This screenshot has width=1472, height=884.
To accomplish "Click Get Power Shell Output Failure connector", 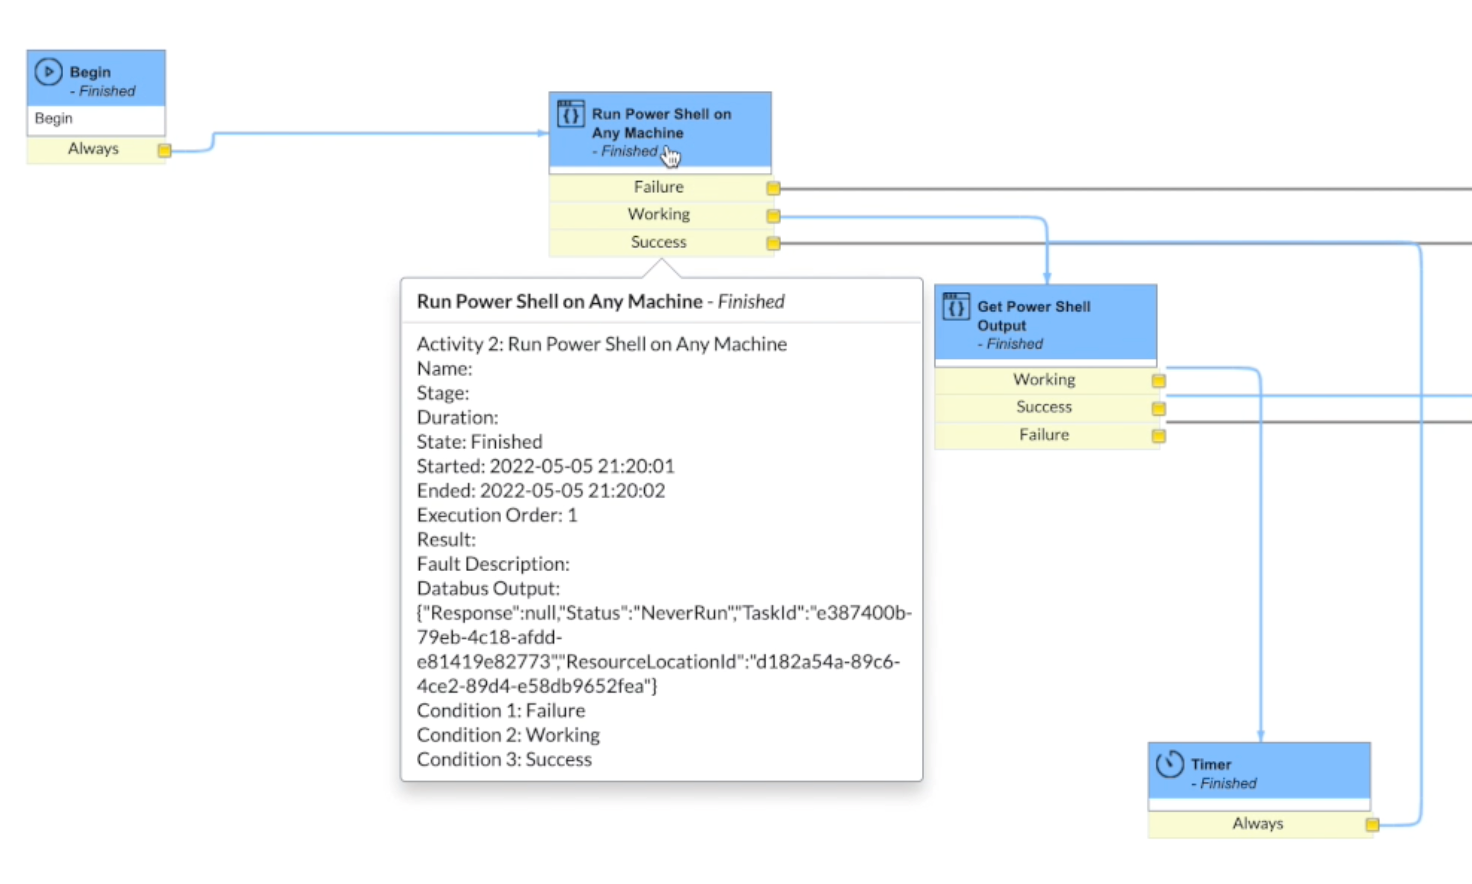I will point(1158,436).
